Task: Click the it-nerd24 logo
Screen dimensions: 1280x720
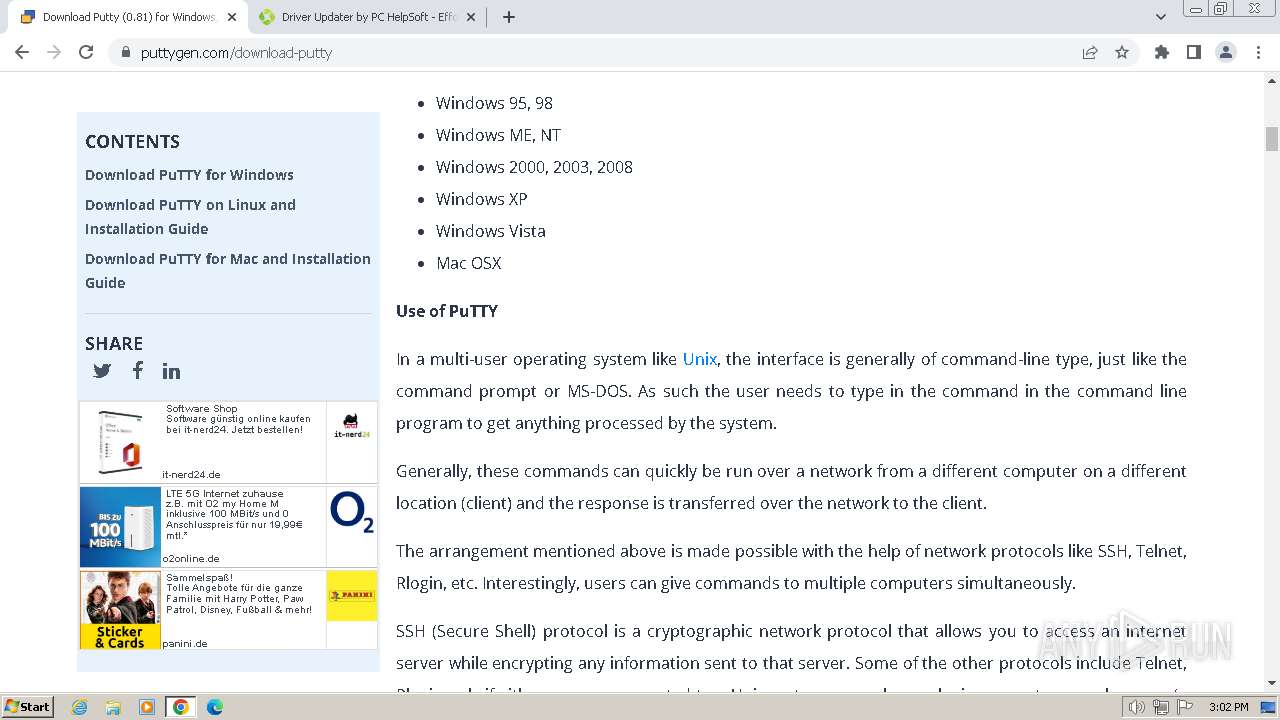Action: tap(352, 427)
